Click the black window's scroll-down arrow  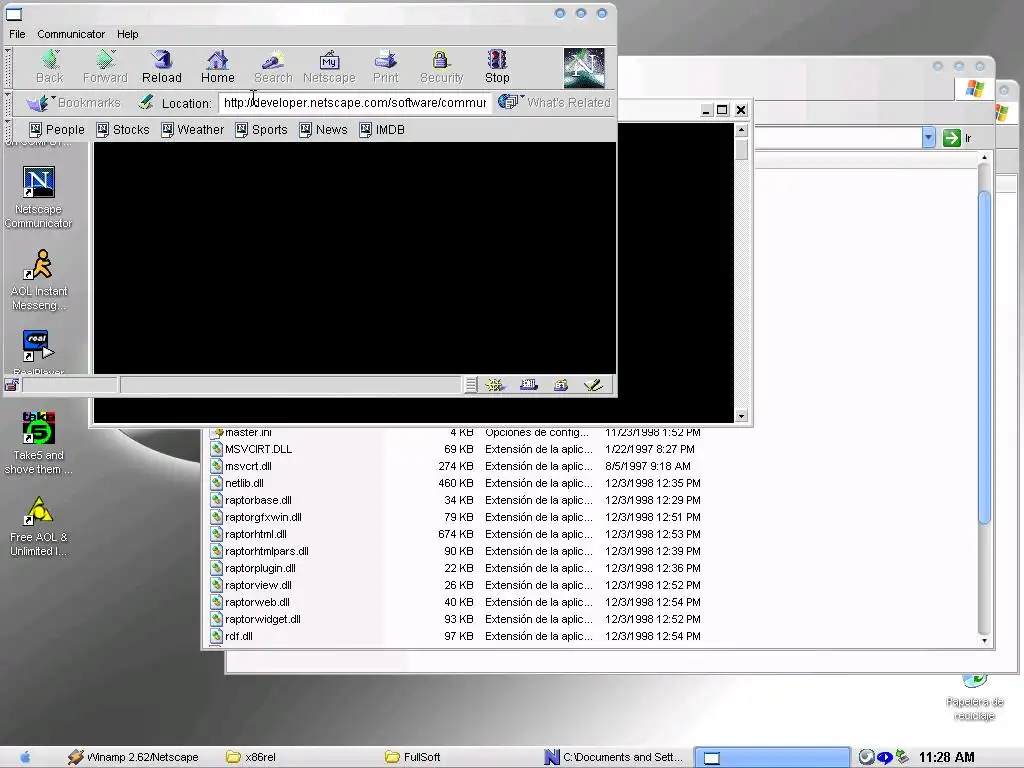(741, 416)
